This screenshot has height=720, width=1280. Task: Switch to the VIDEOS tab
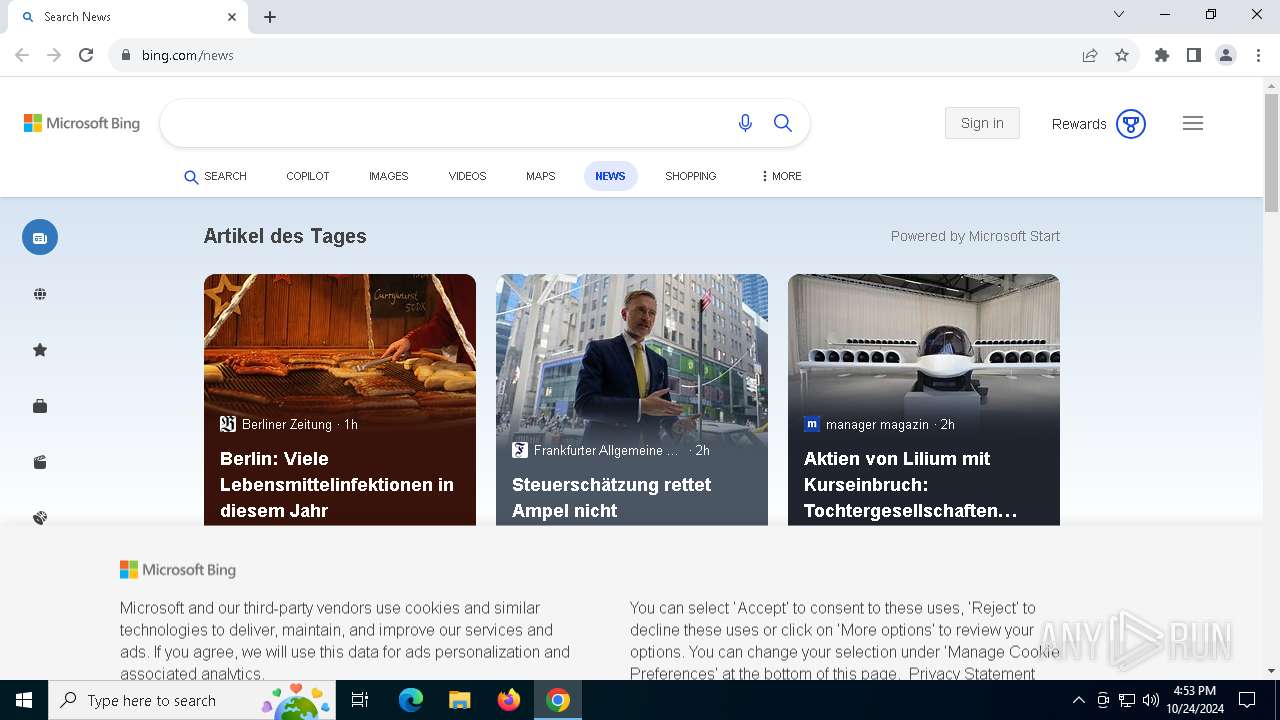tap(467, 176)
